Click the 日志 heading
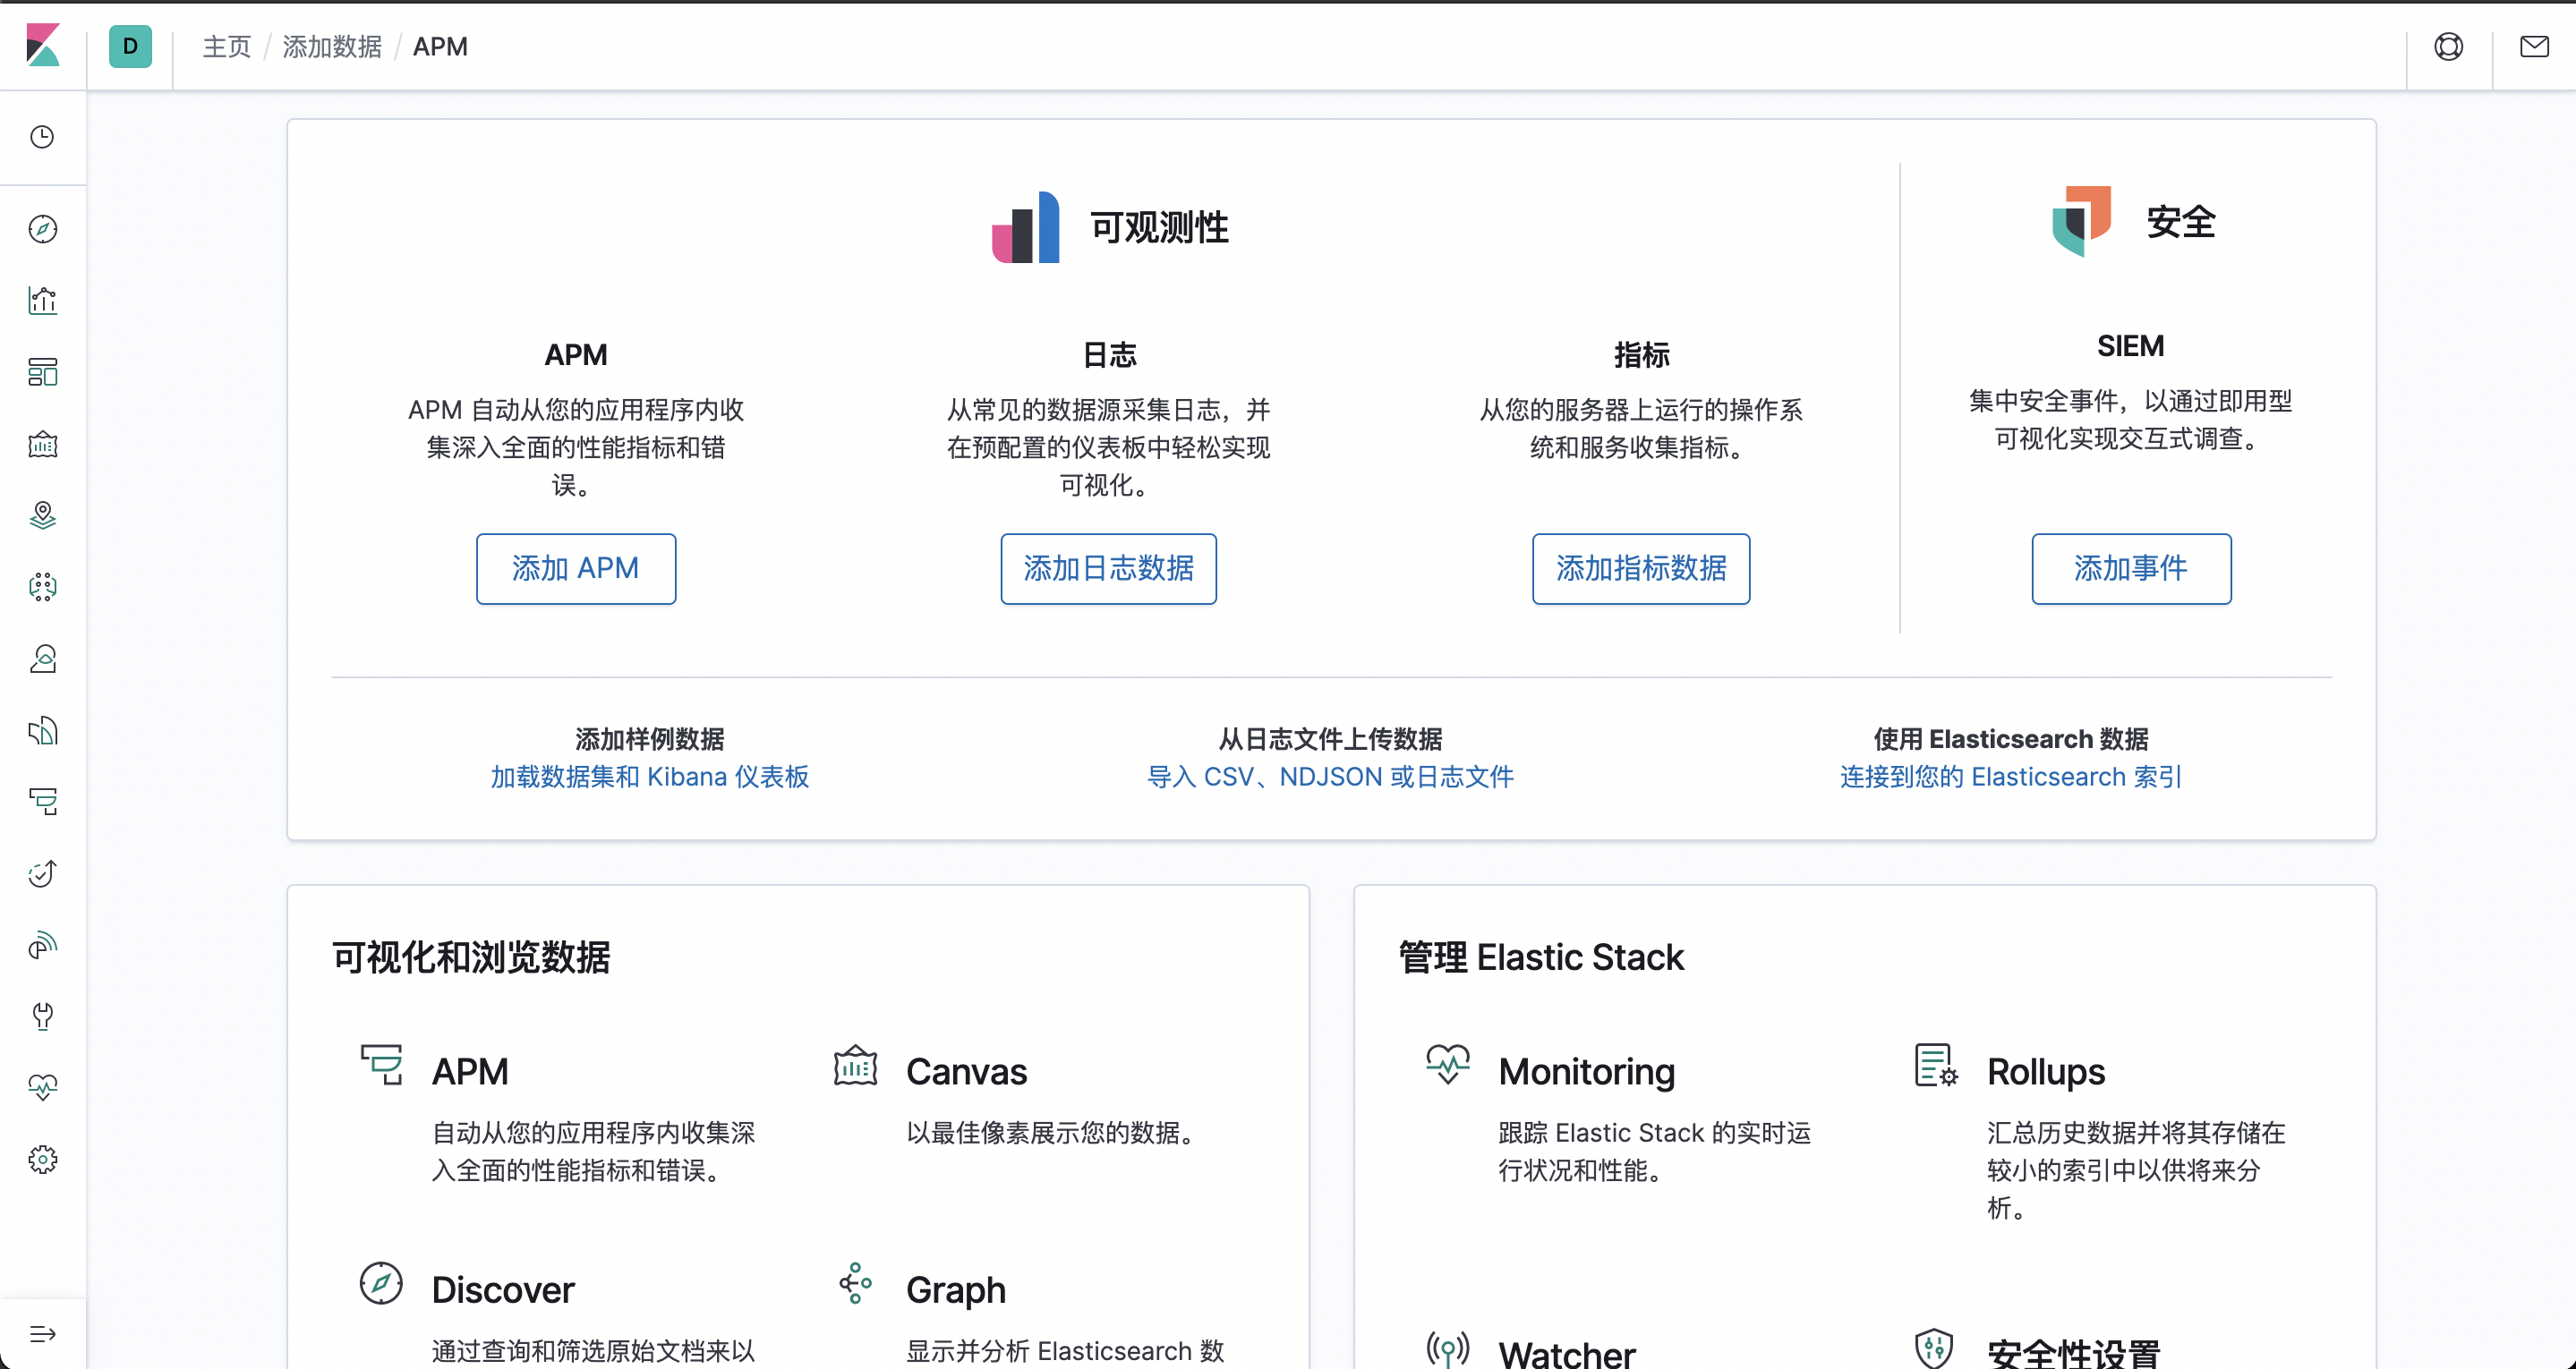The height and width of the screenshot is (1369, 2576). (x=1109, y=354)
